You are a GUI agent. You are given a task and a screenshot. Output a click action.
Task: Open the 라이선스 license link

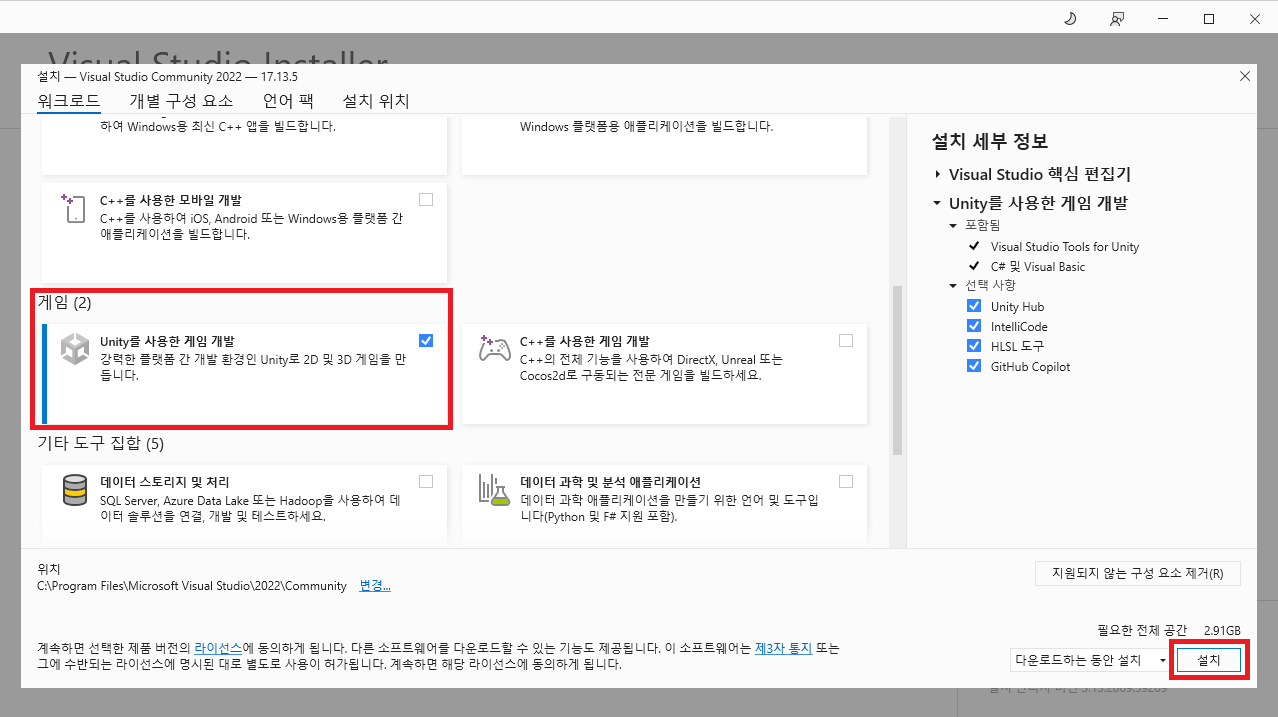(219, 647)
